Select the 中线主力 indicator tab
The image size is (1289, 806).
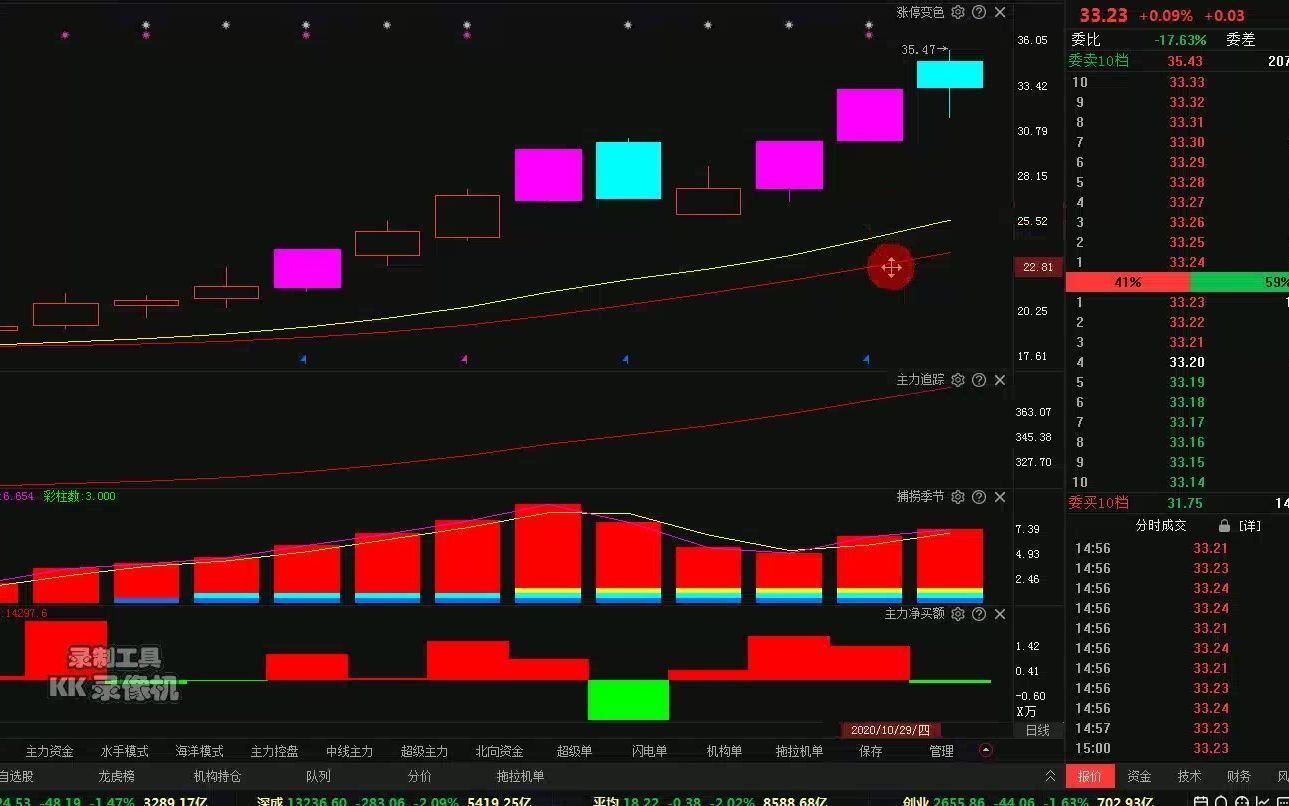[350, 751]
